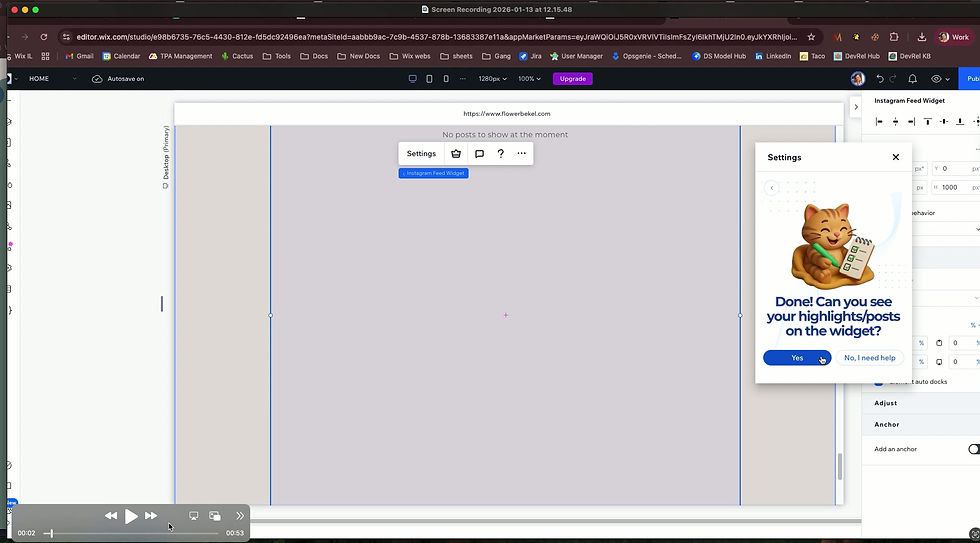Open the Settings item on widget toolbar
Image resolution: width=980 pixels, height=543 pixels.
click(421, 154)
